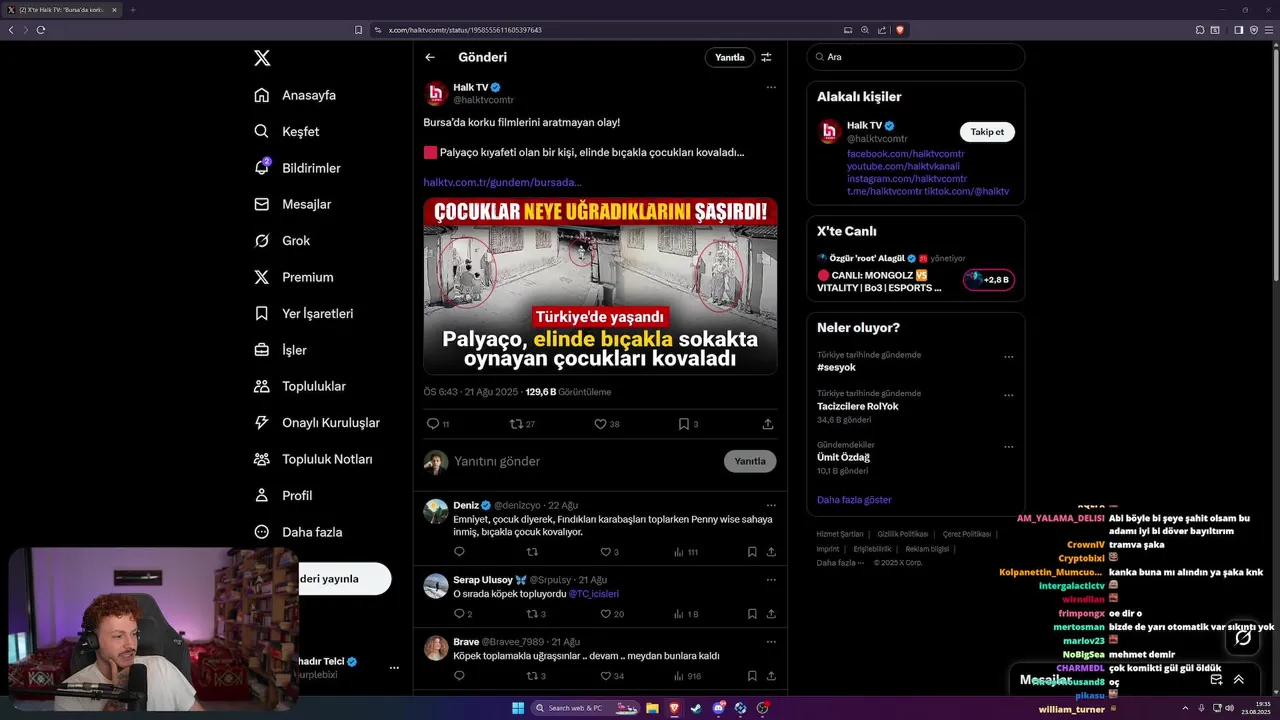
Task: Open more options for Tacizcilere RolYok trend
Action: 1008,396
